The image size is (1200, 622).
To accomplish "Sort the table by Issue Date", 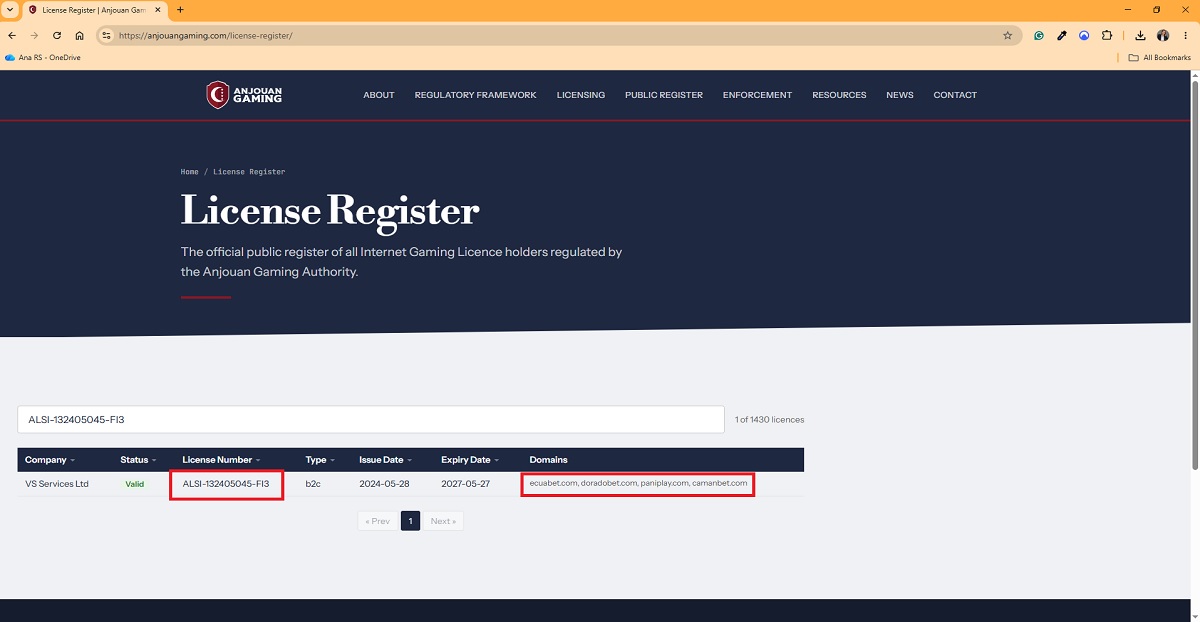I will click(x=385, y=460).
